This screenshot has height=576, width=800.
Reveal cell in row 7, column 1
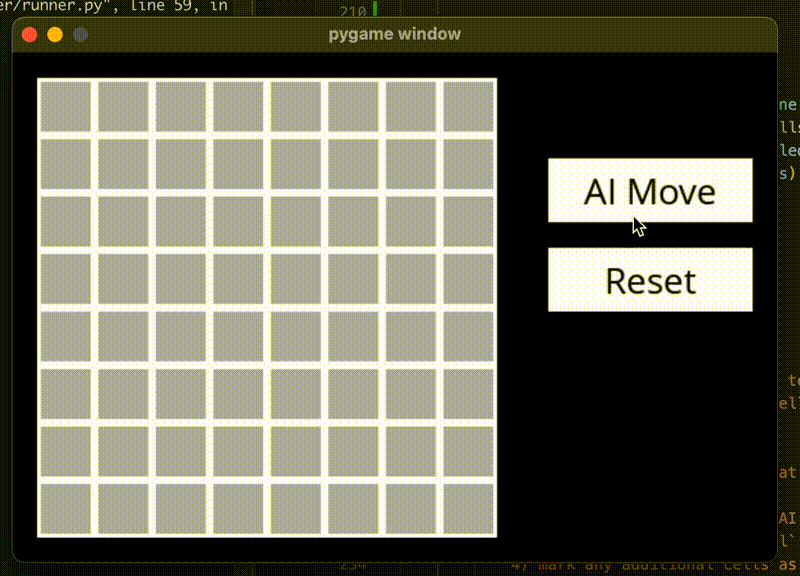66,452
